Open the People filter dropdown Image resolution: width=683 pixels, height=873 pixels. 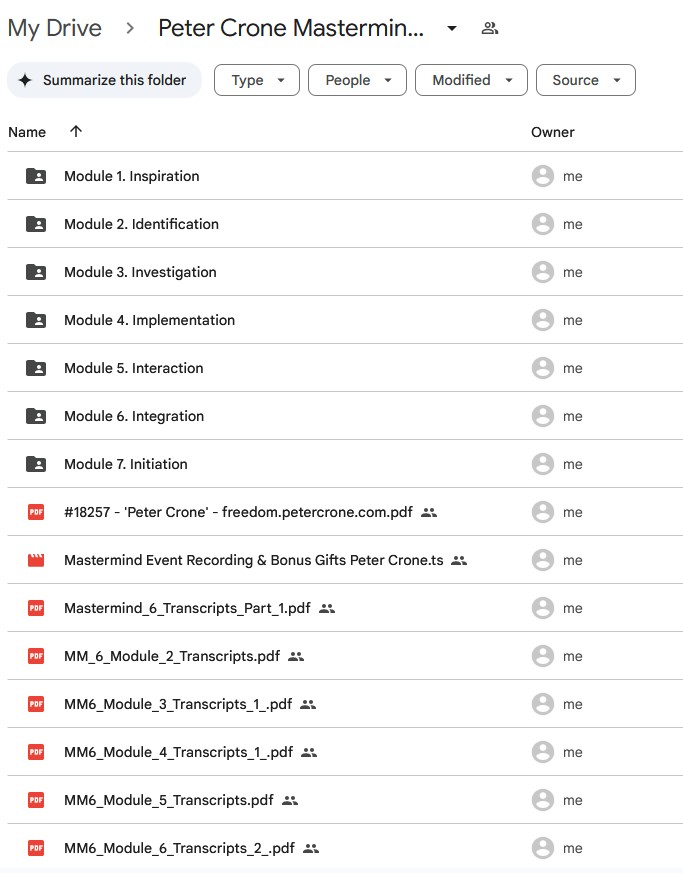pos(357,80)
